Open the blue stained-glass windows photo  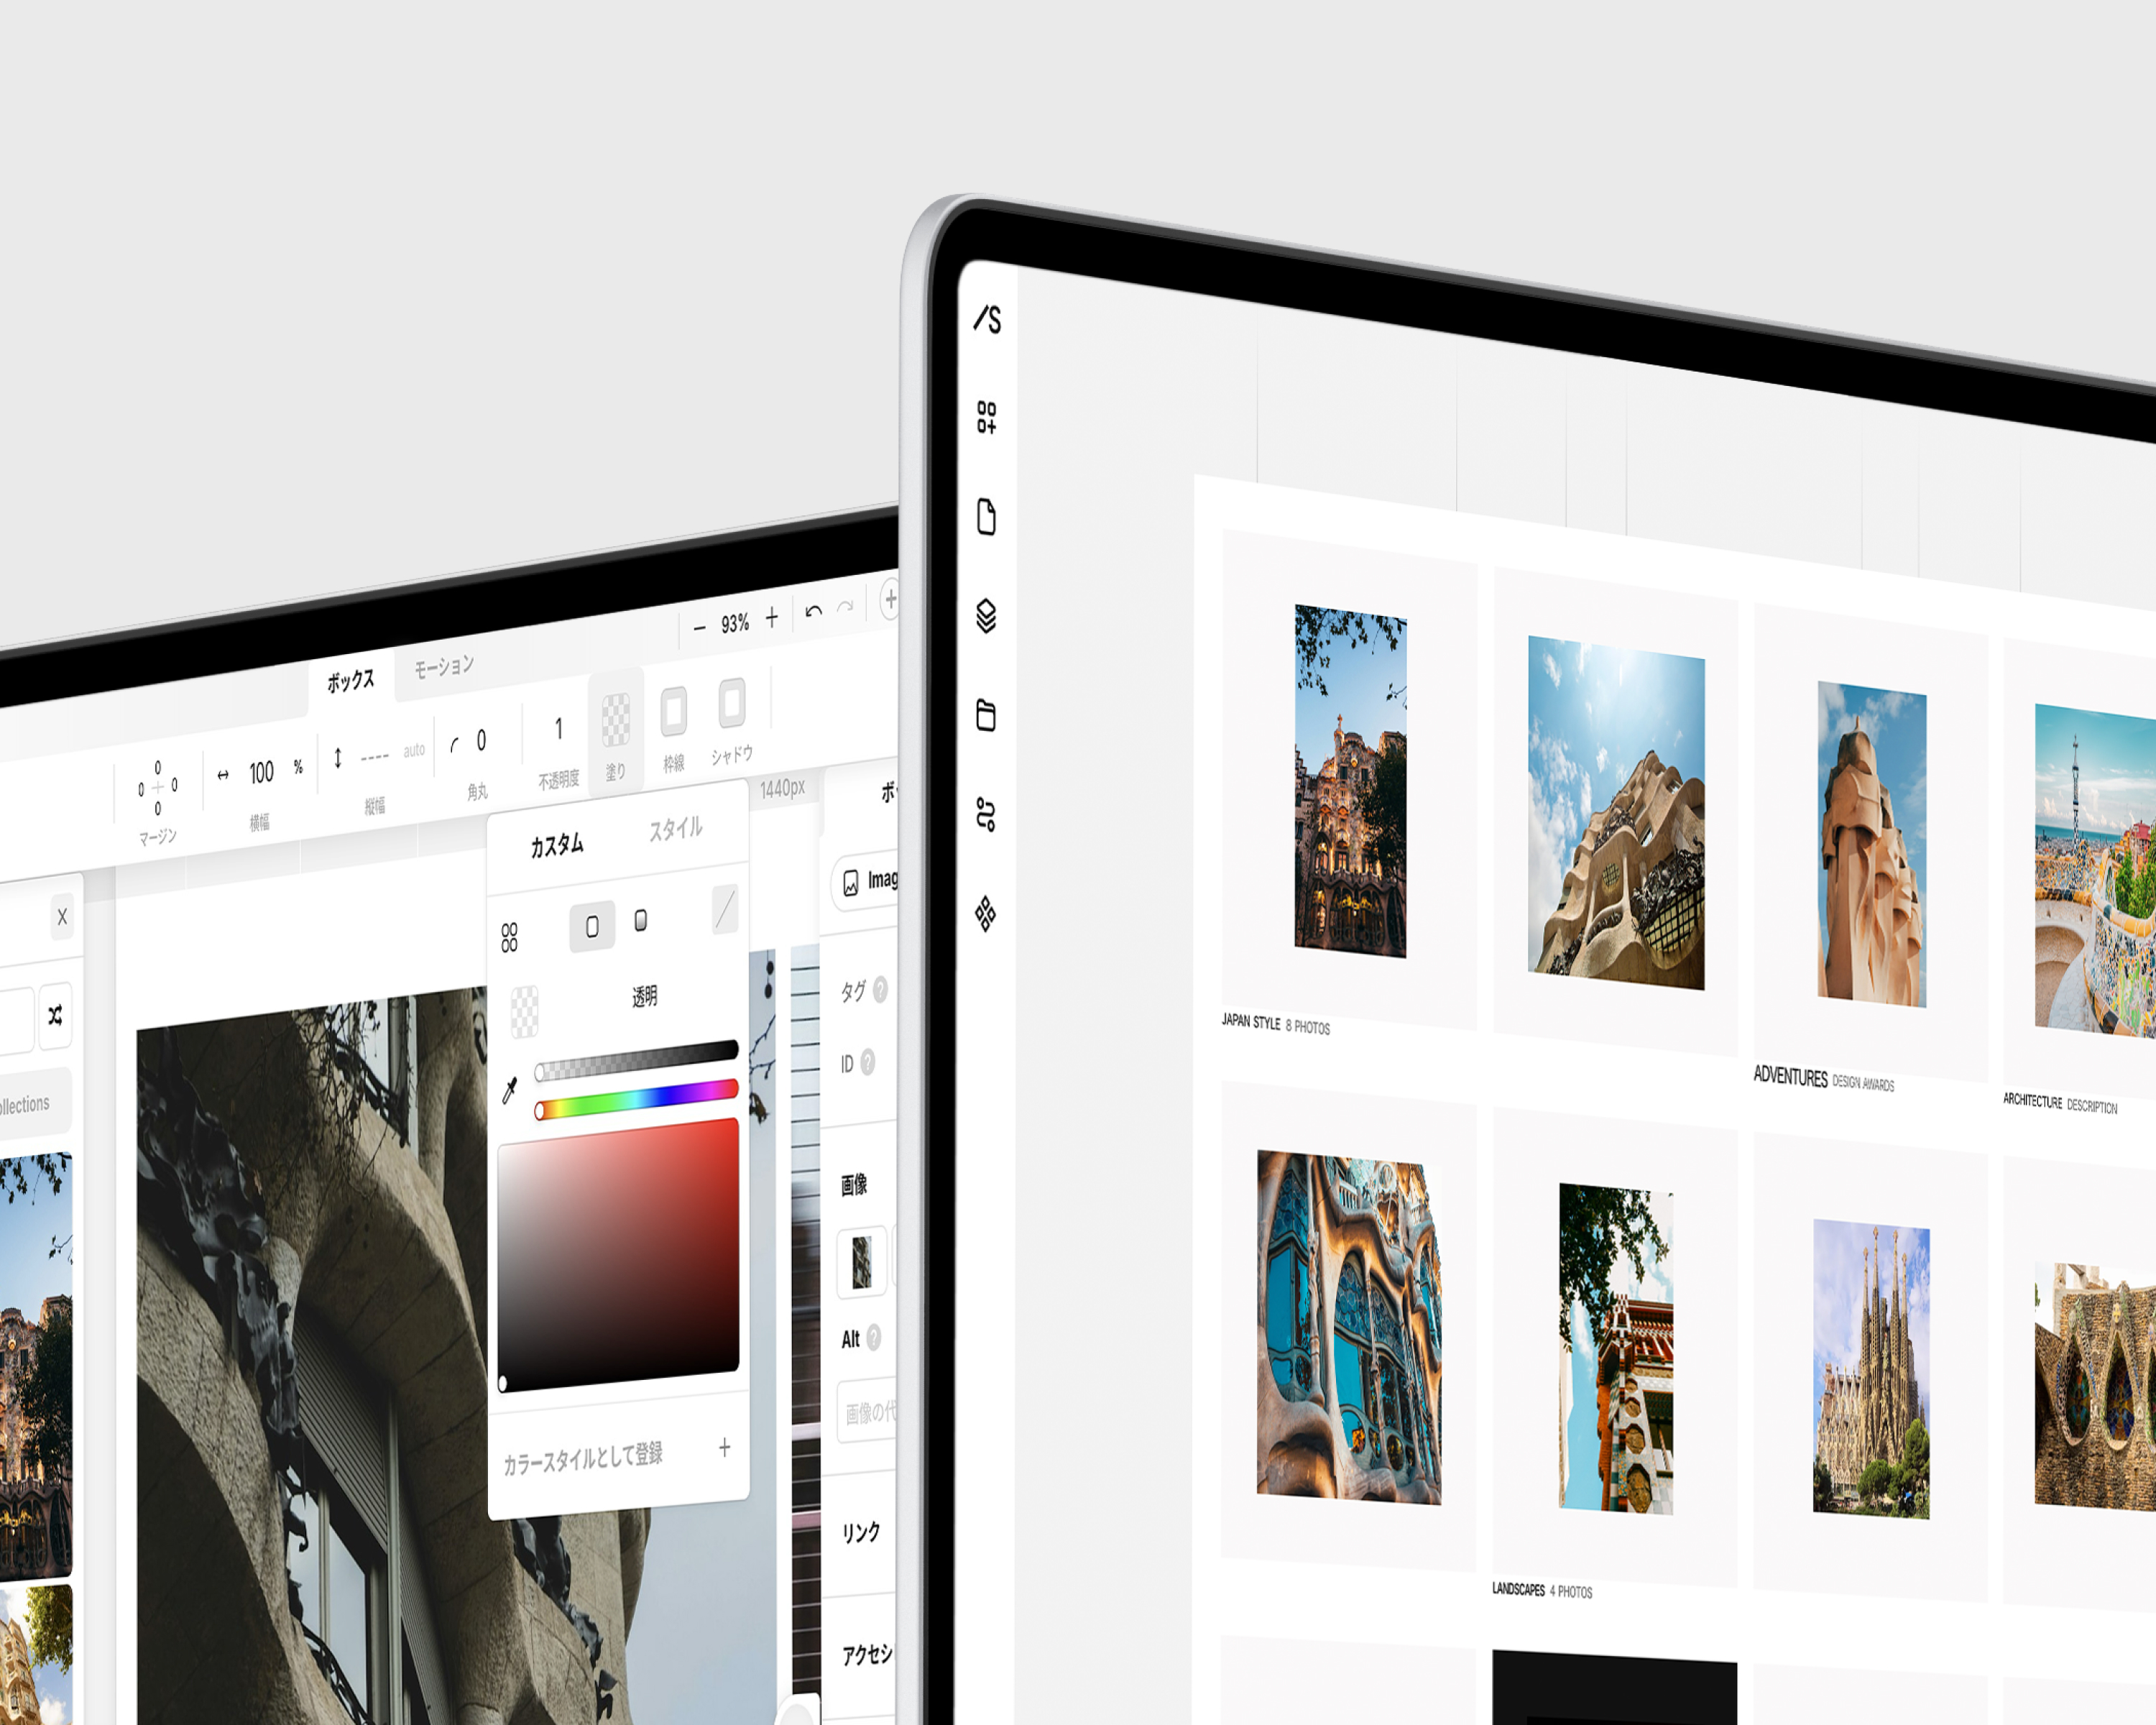point(1349,1327)
